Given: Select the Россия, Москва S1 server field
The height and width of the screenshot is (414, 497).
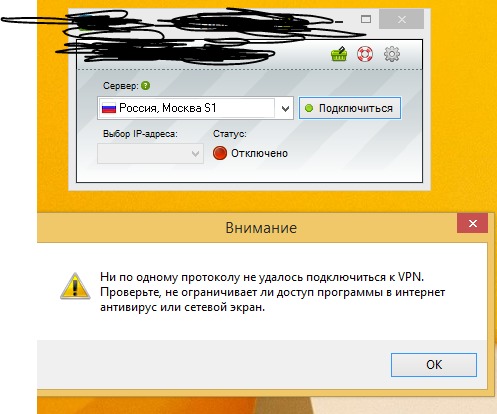Looking at the screenshot, I should (x=195, y=108).
